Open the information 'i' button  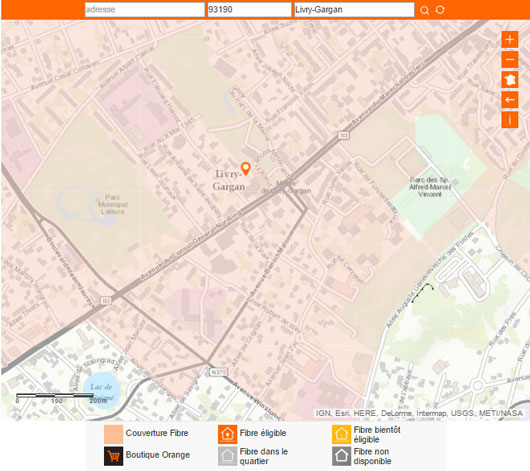510,120
